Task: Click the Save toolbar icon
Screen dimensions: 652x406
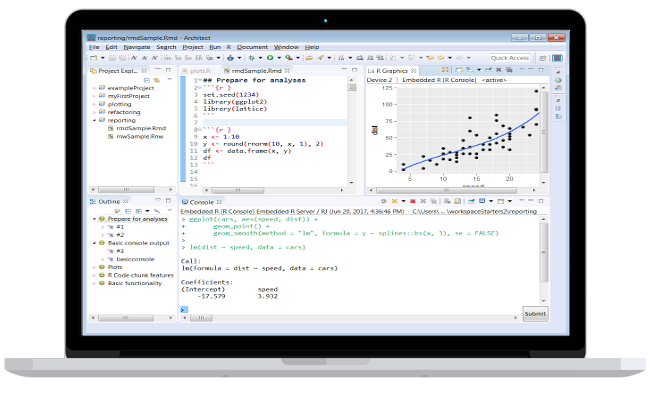Action: [112, 58]
